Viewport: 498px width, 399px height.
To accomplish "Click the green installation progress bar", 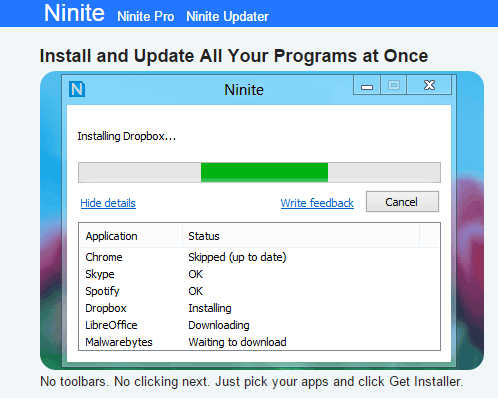I will (259, 172).
